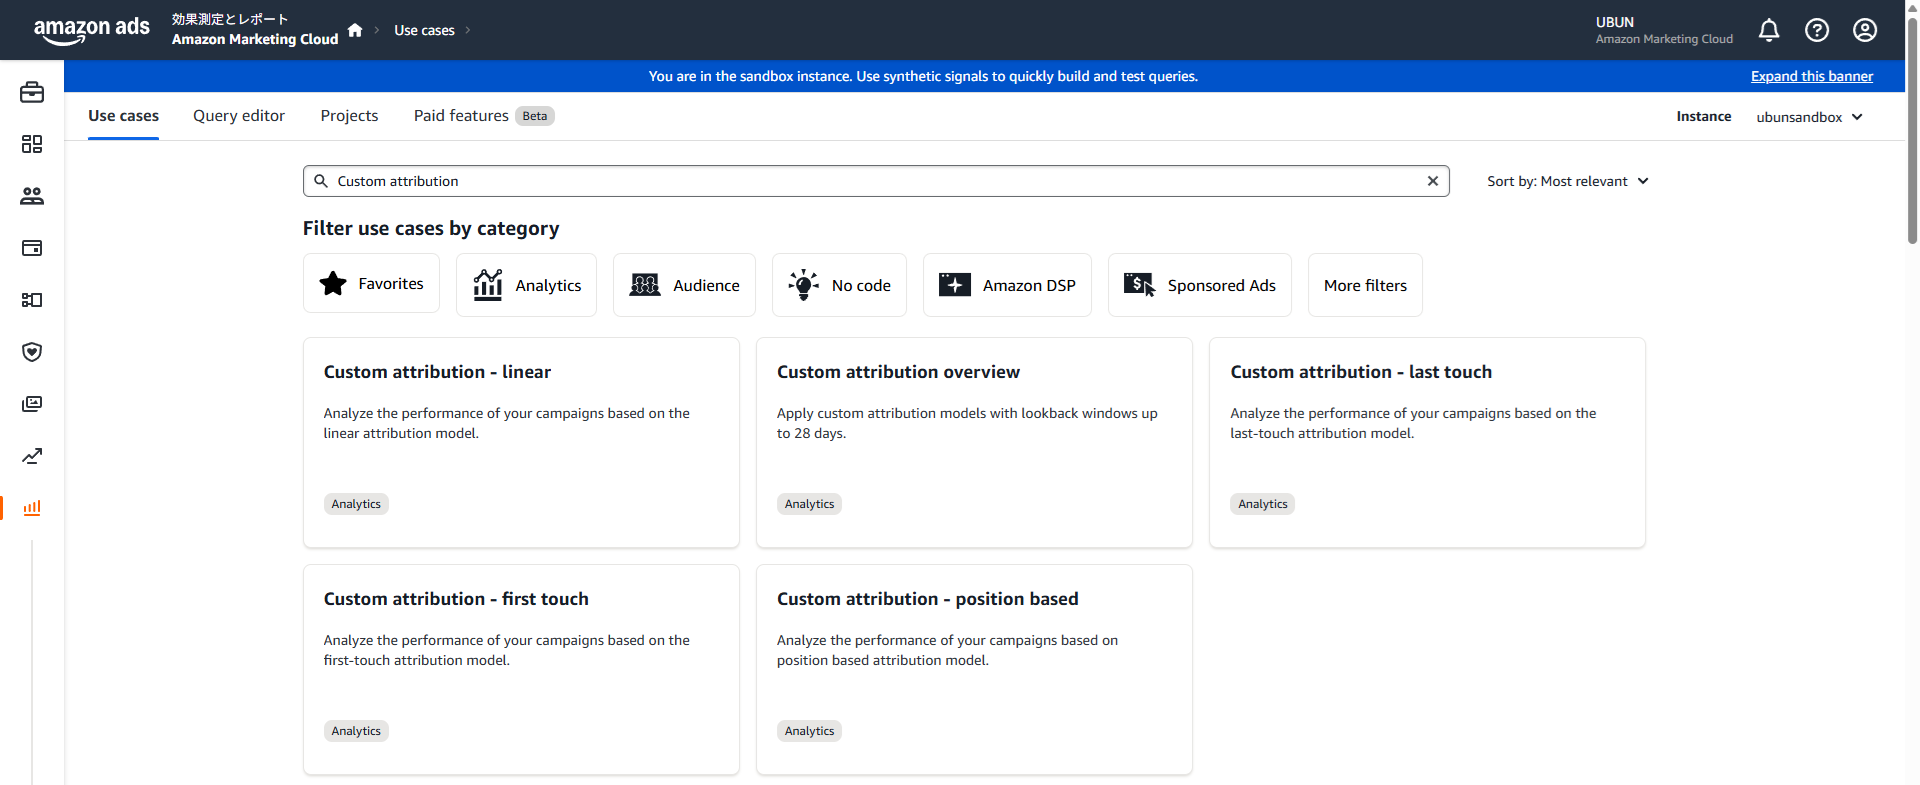
Task: Open the Amazon Marketing Cloud header title
Action: 255,39
